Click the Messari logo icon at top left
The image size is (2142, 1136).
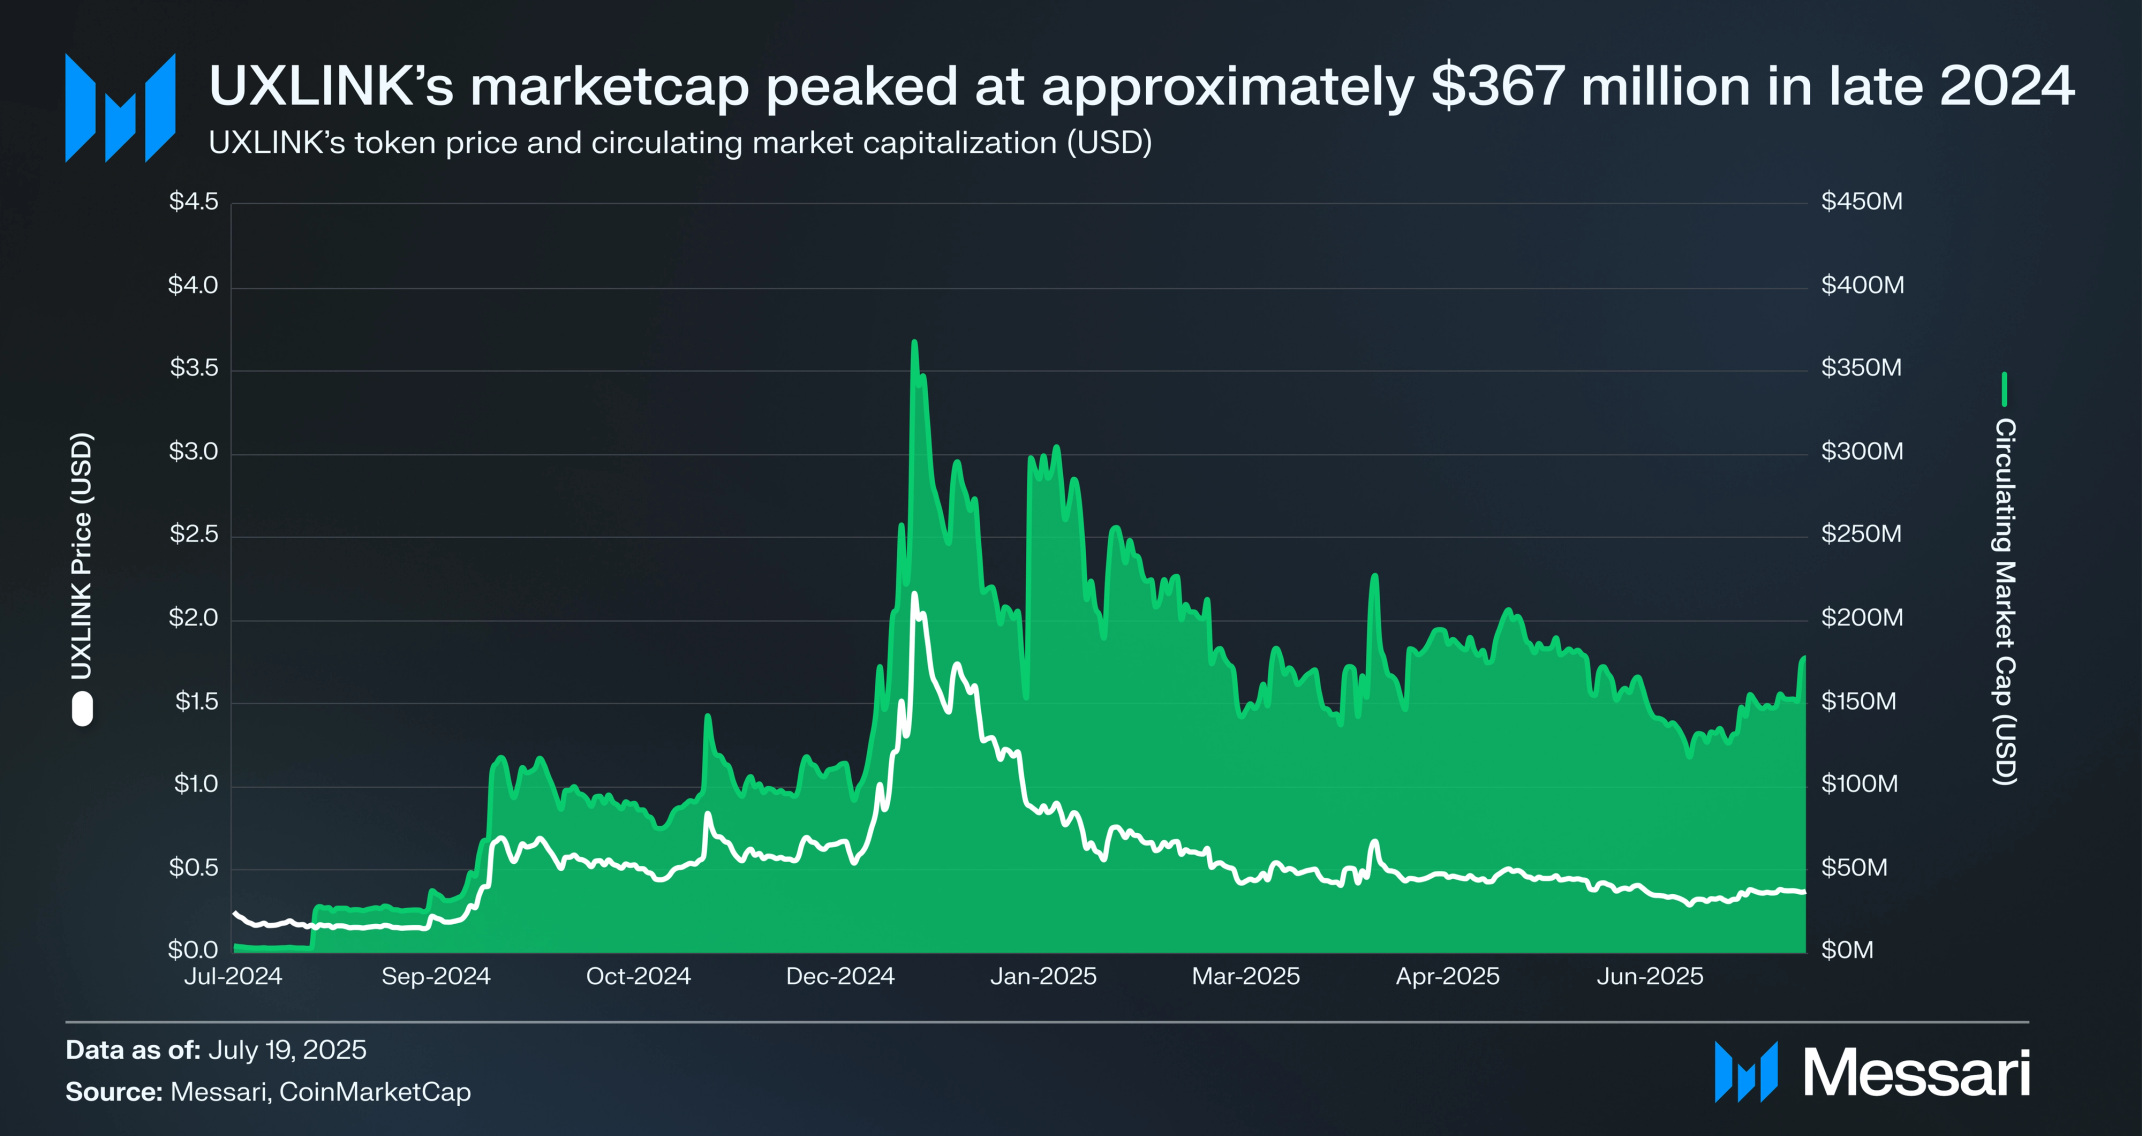(120, 108)
